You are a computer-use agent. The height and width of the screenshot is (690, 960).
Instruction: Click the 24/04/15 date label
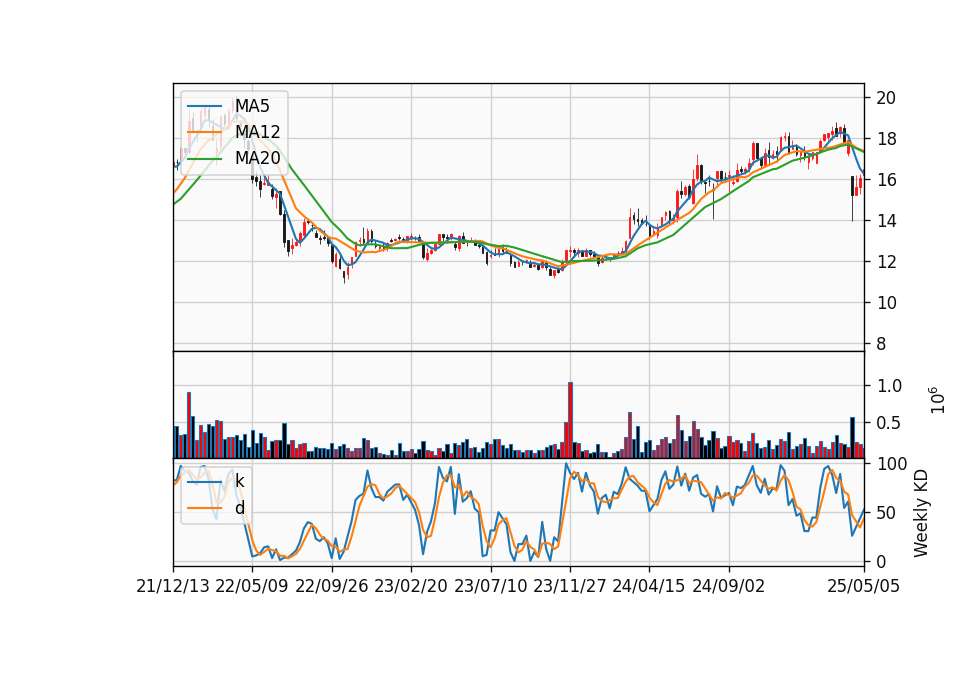649,586
